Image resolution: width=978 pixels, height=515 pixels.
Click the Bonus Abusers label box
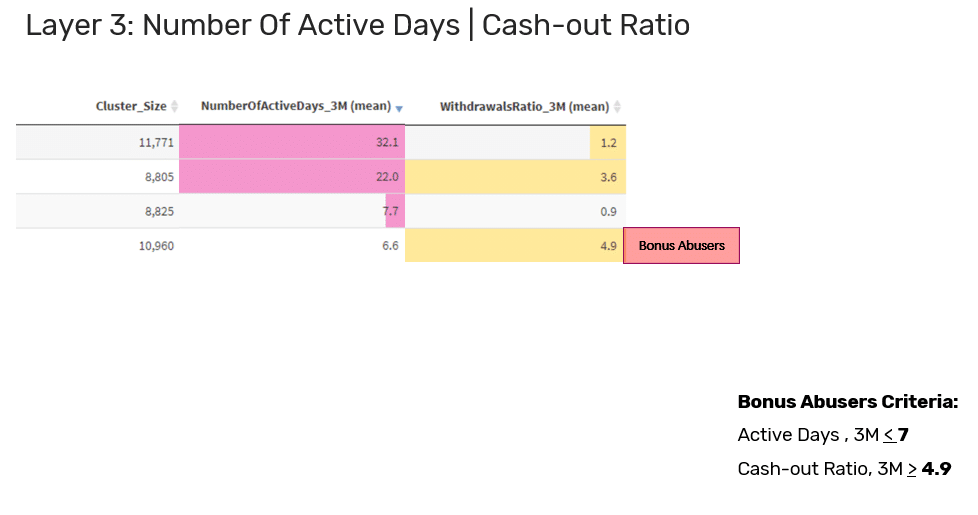coord(681,246)
